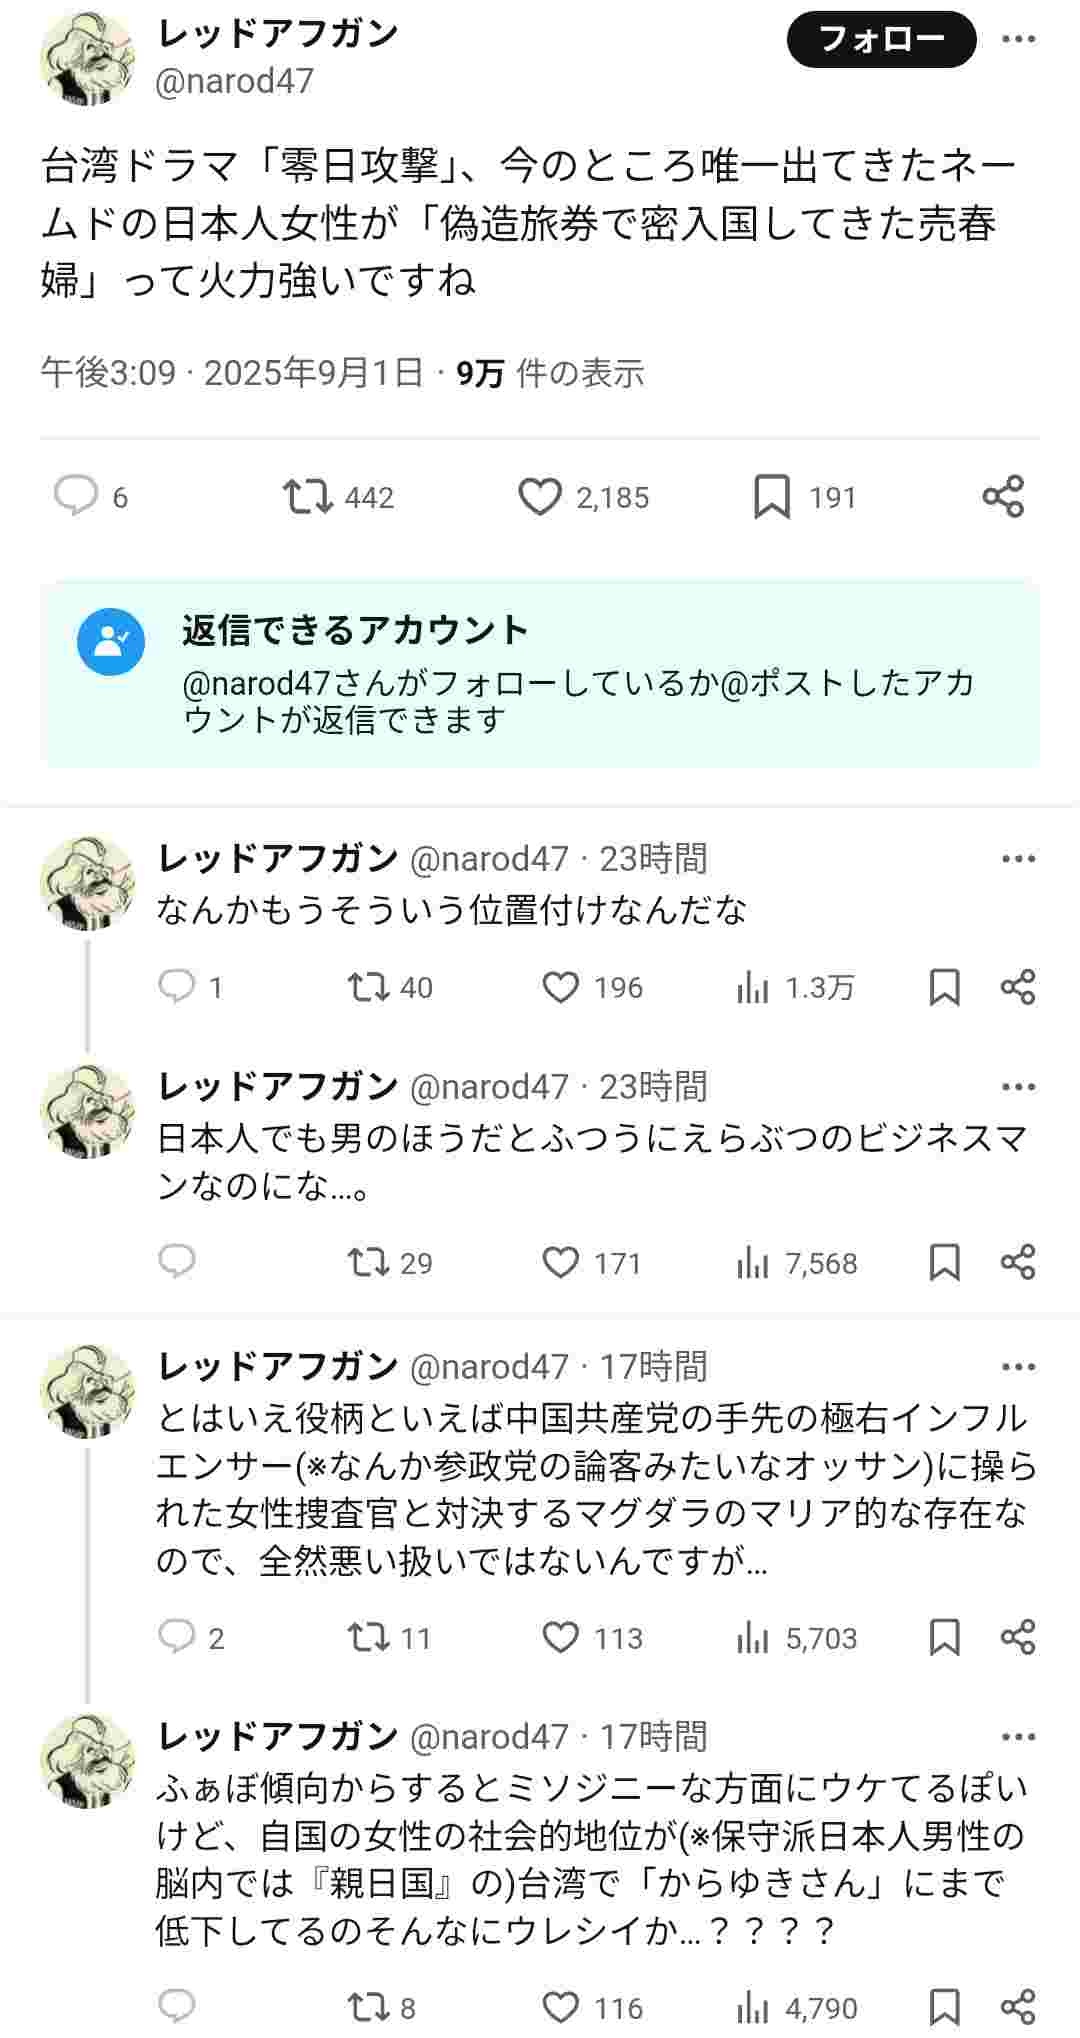1080x2038 pixels.
Task: Share the main post
Action: (x=1003, y=496)
